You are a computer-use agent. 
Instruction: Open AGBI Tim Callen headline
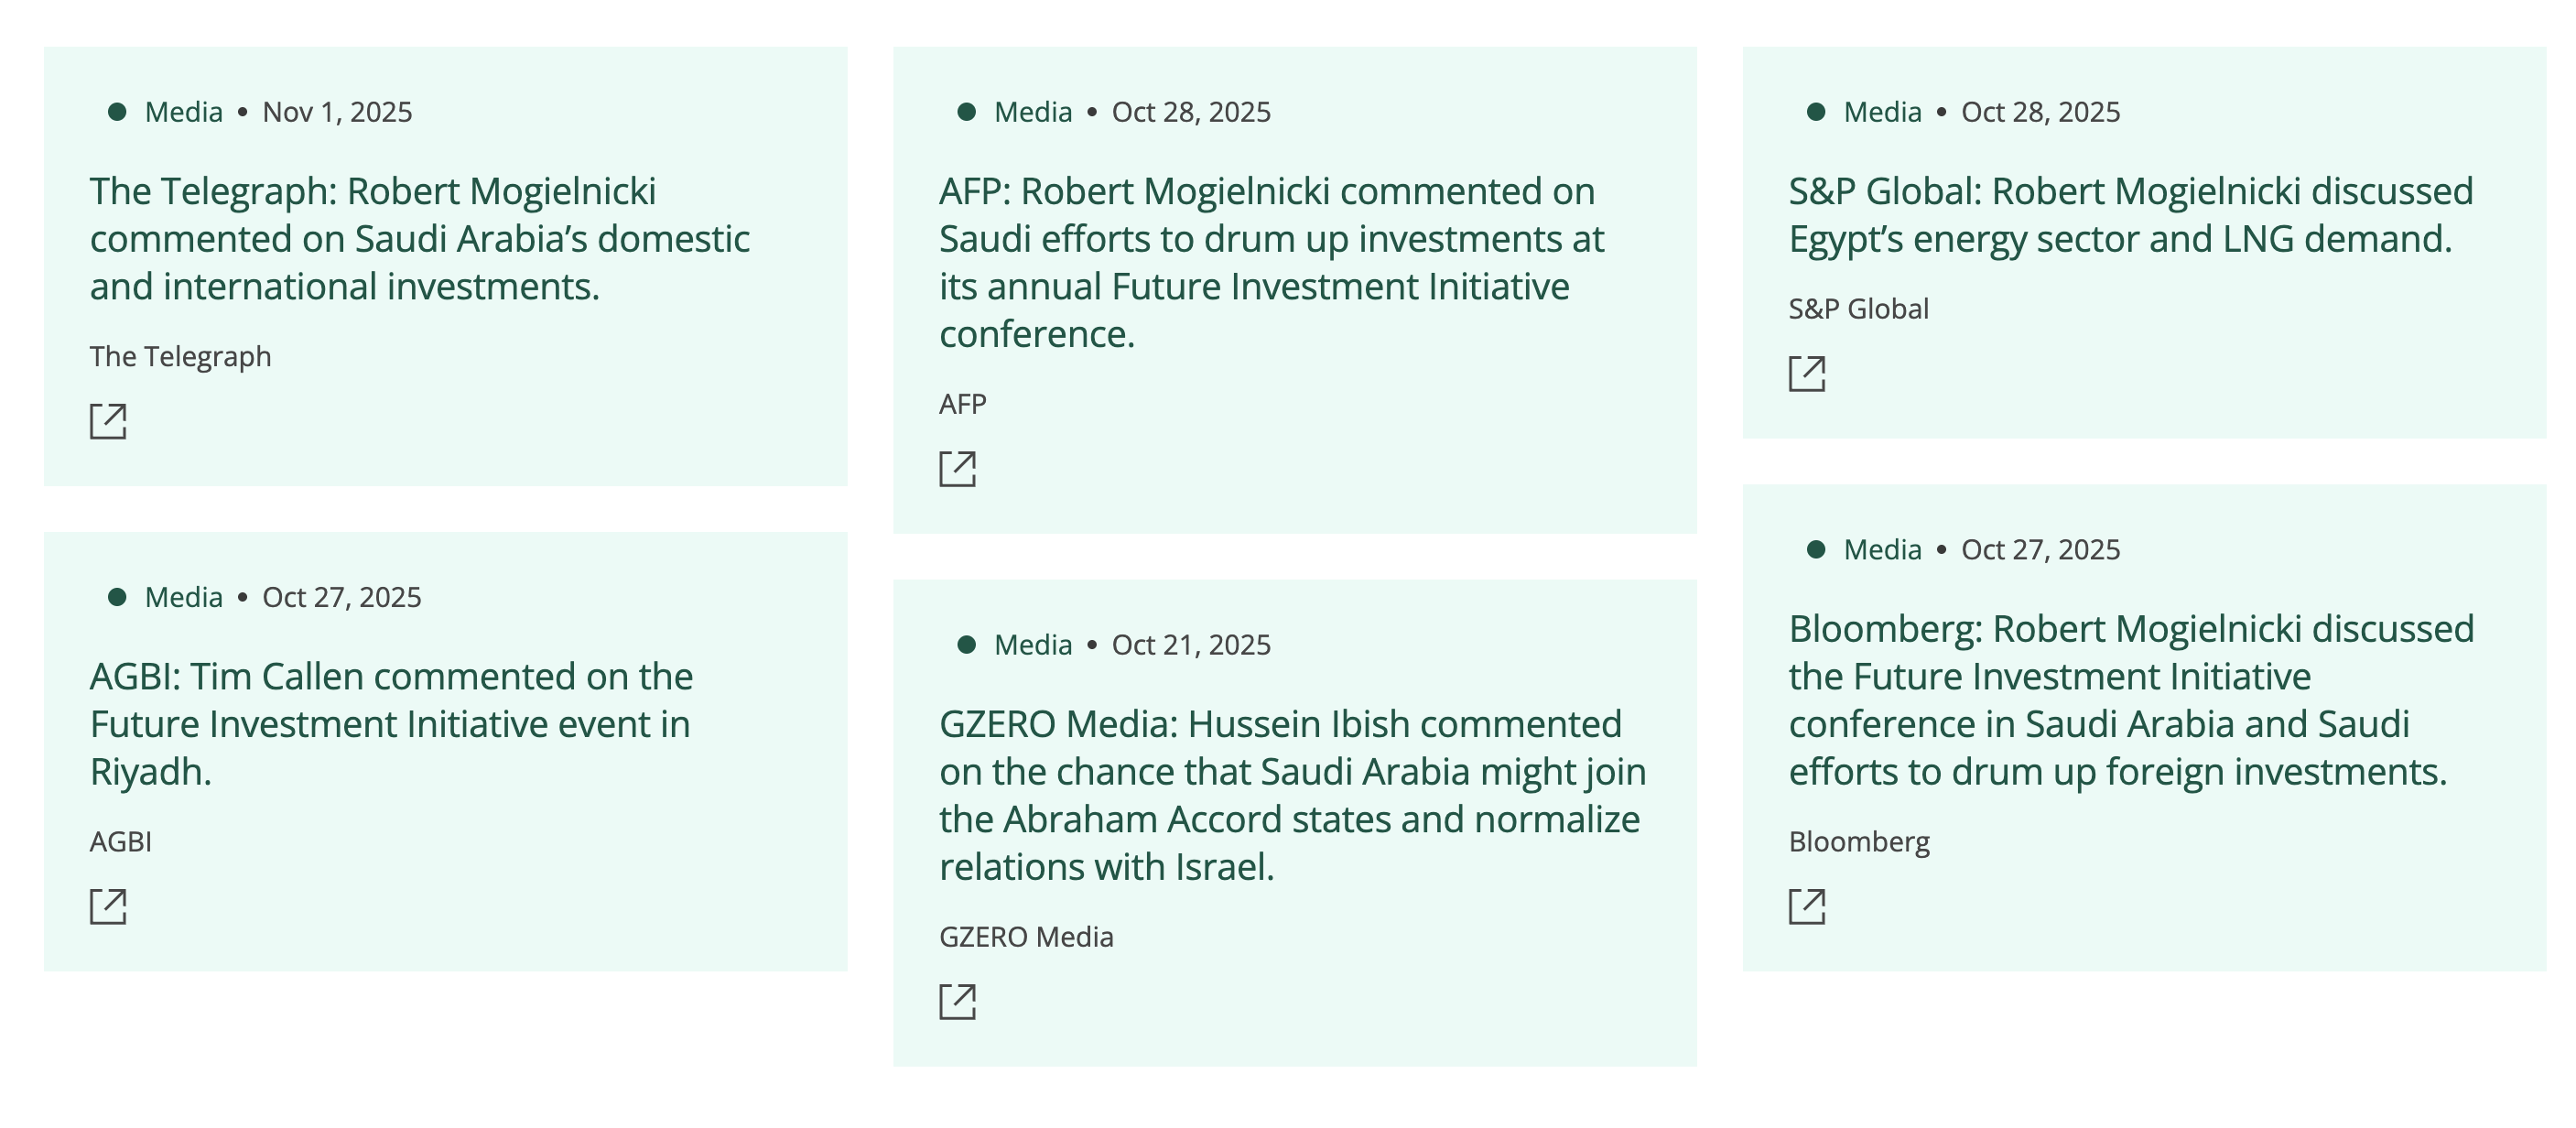click(391, 723)
